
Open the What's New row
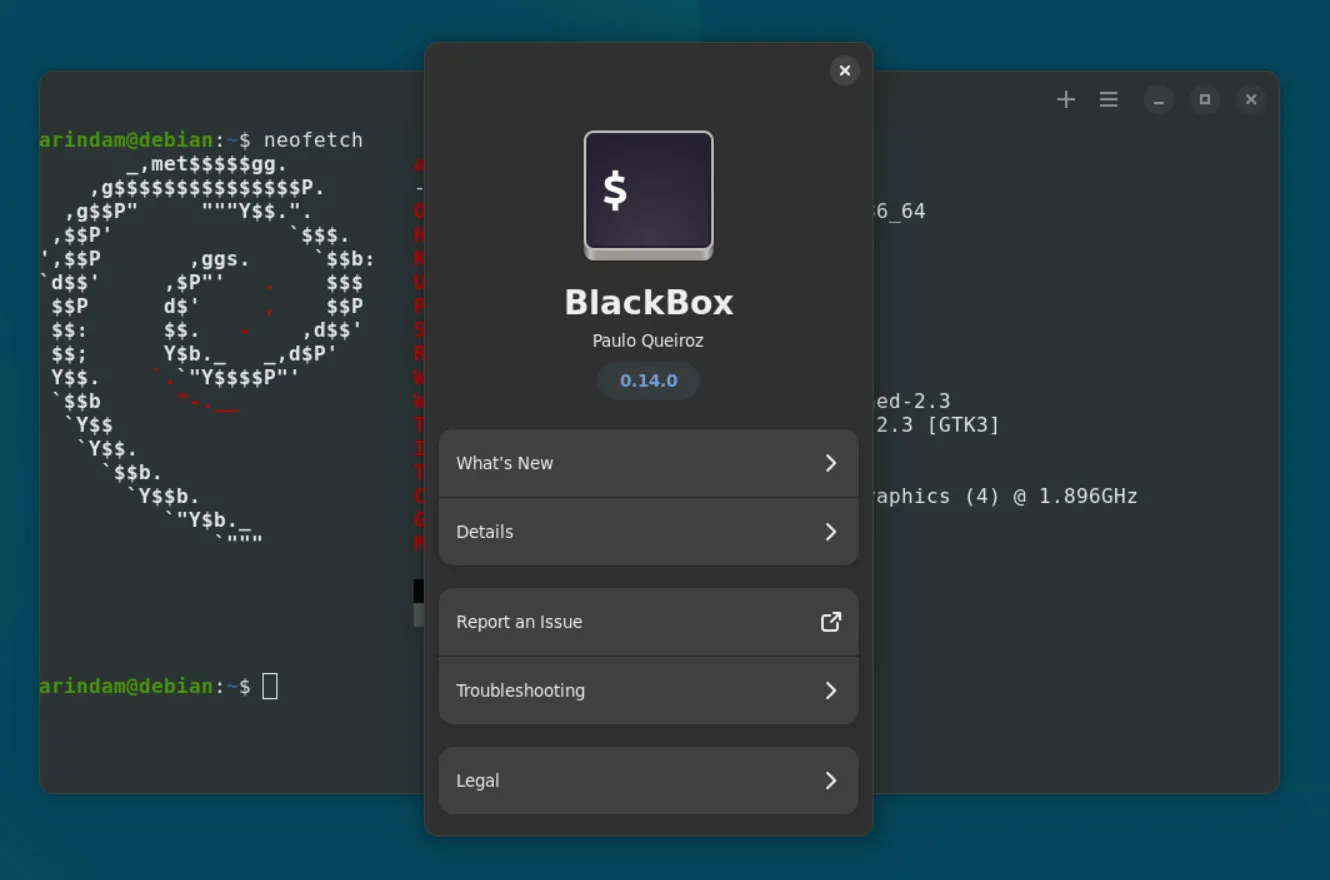pos(649,463)
